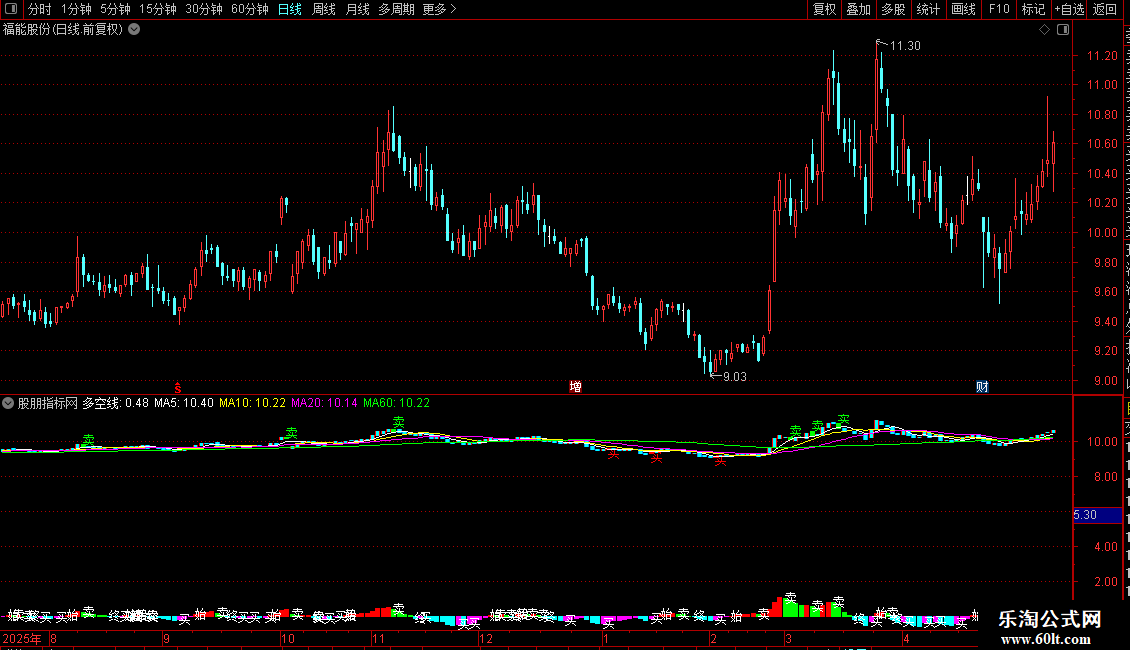Click the 福能股份(日线.前复权) chart title
1130x650 pixels.
click(x=63, y=30)
